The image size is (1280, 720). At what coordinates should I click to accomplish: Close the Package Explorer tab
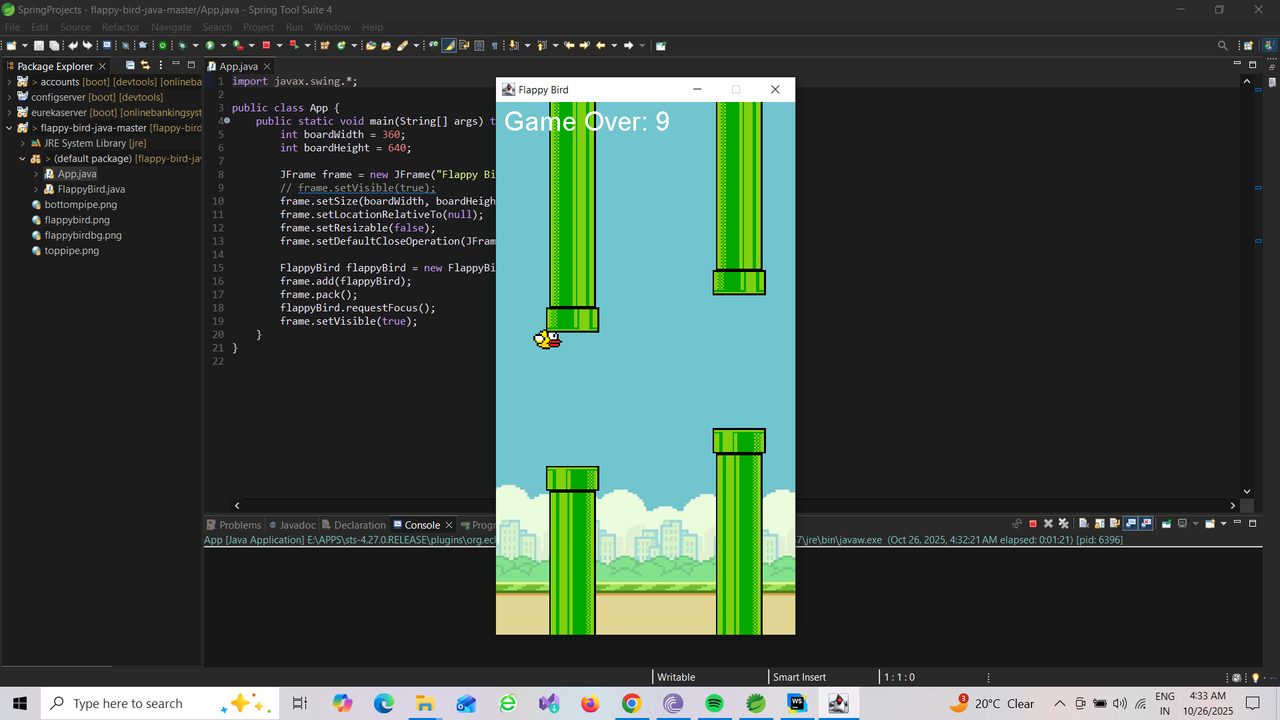point(102,66)
